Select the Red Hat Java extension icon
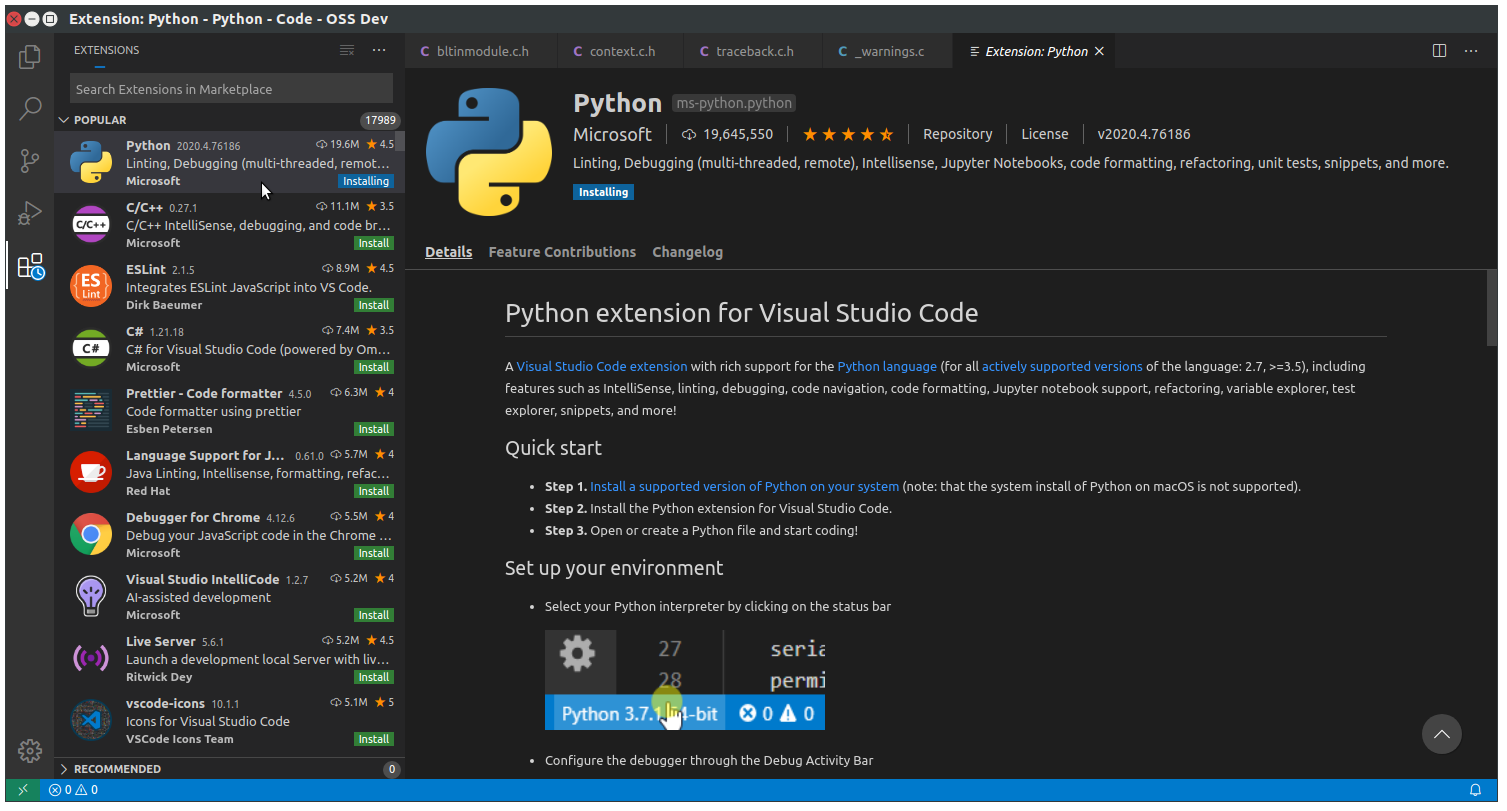The image size is (1507, 811). pyautogui.click(x=91, y=473)
